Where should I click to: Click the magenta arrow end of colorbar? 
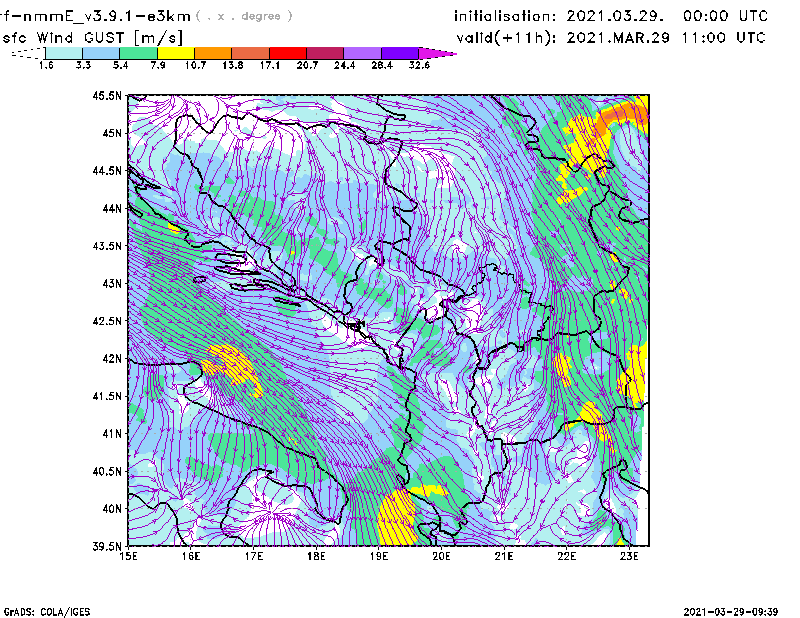pyautogui.click(x=437, y=53)
